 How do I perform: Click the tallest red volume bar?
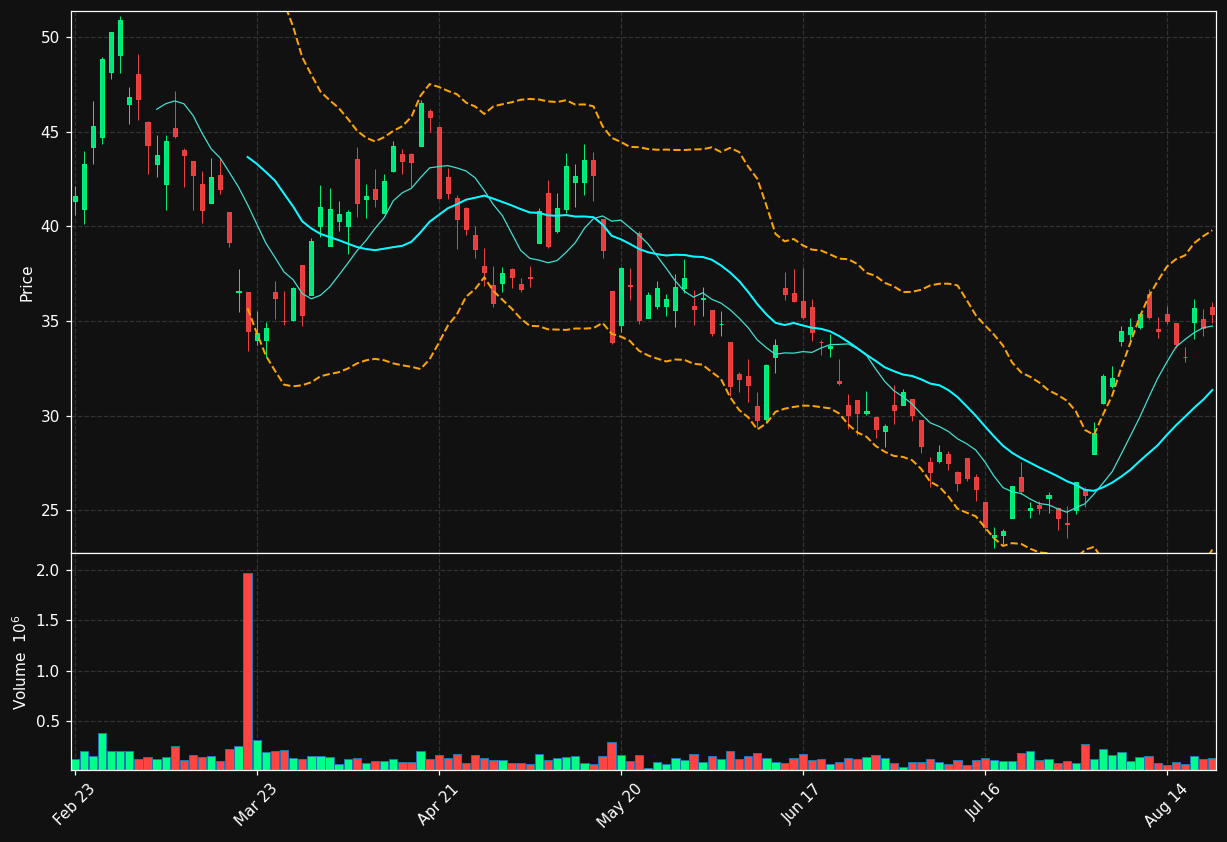[x=248, y=672]
